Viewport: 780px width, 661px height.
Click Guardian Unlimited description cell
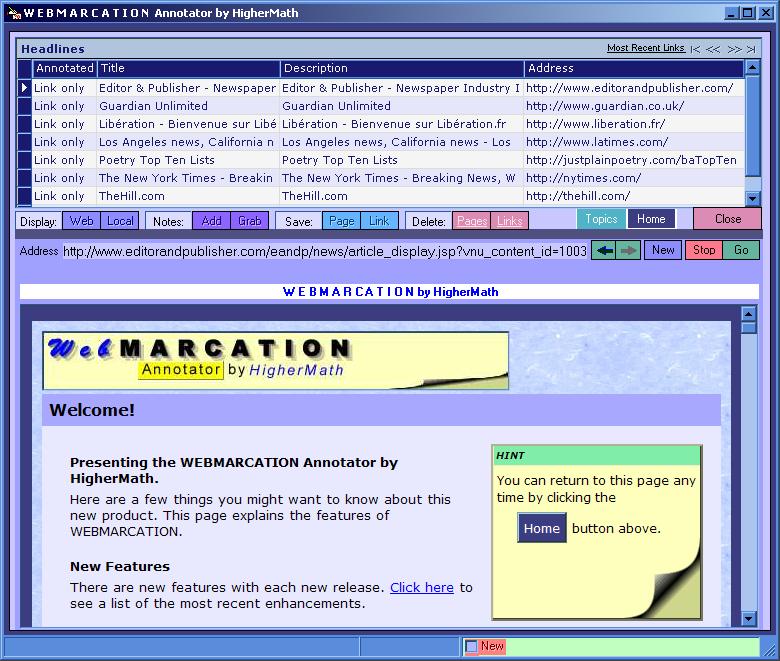tap(401, 106)
